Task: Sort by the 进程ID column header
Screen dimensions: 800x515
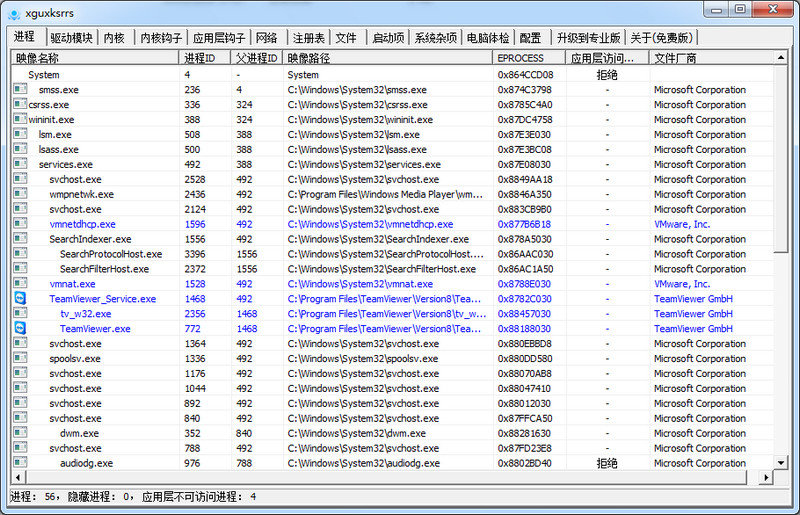Action: (x=205, y=59)
